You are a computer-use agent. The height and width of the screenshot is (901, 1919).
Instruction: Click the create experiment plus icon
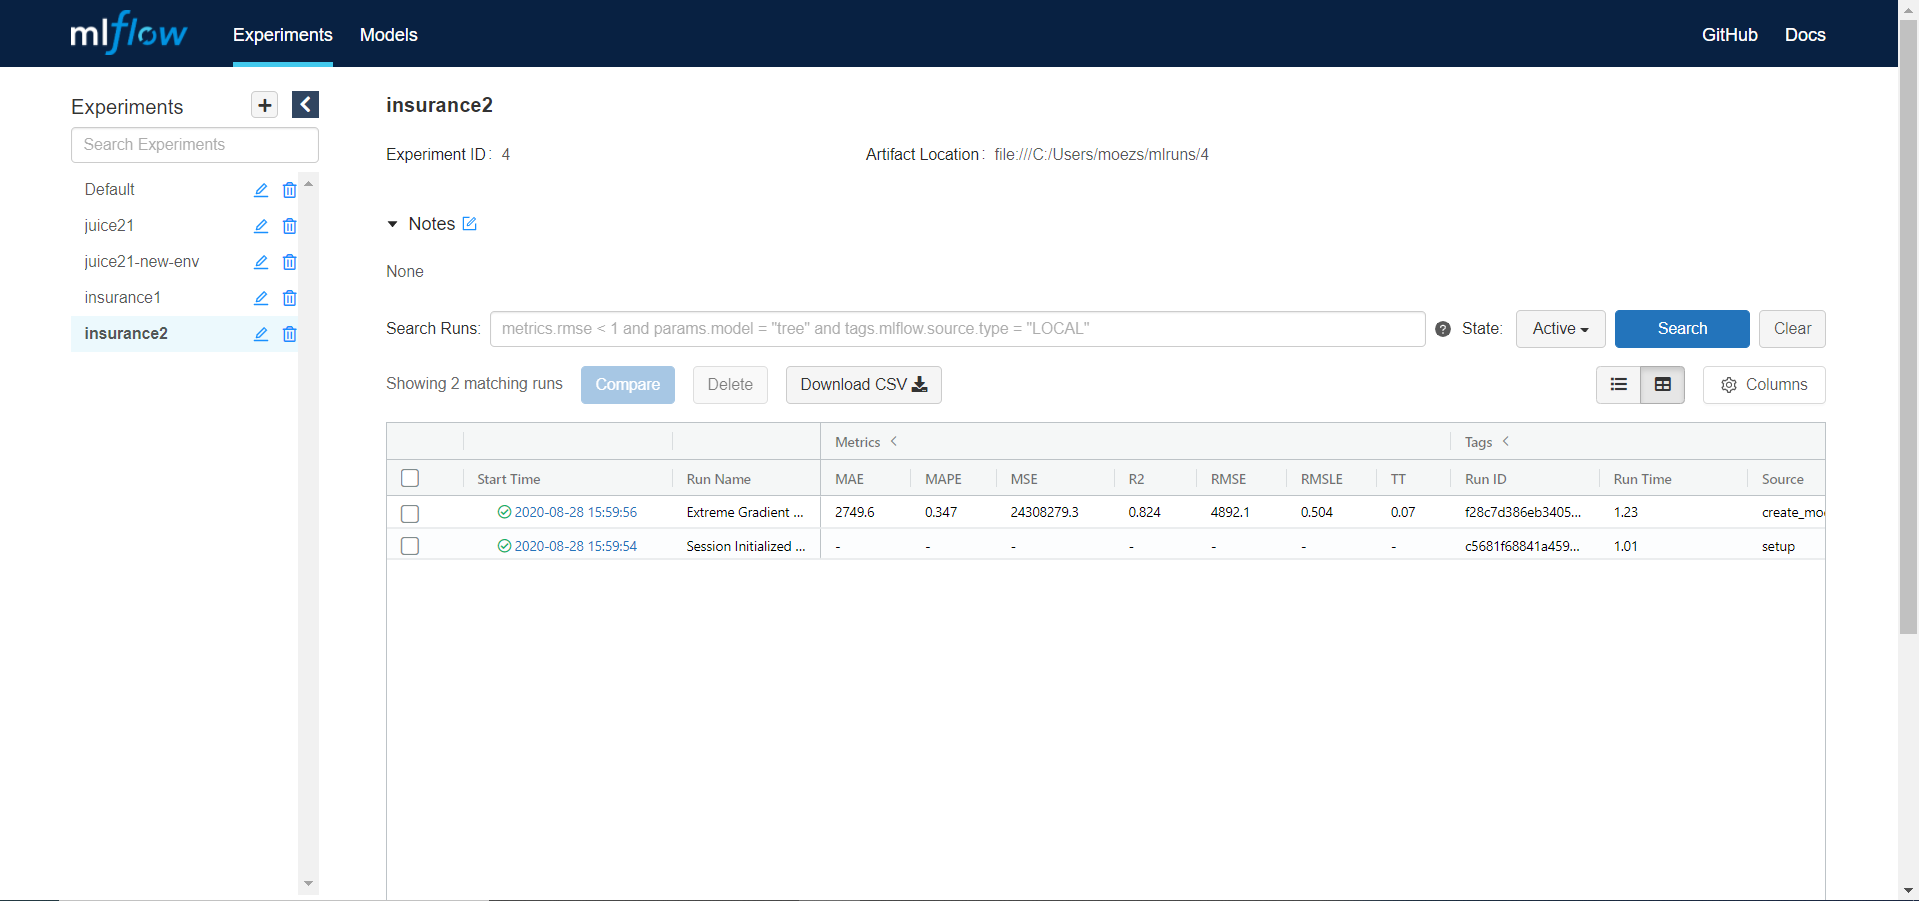pos(264,105)
